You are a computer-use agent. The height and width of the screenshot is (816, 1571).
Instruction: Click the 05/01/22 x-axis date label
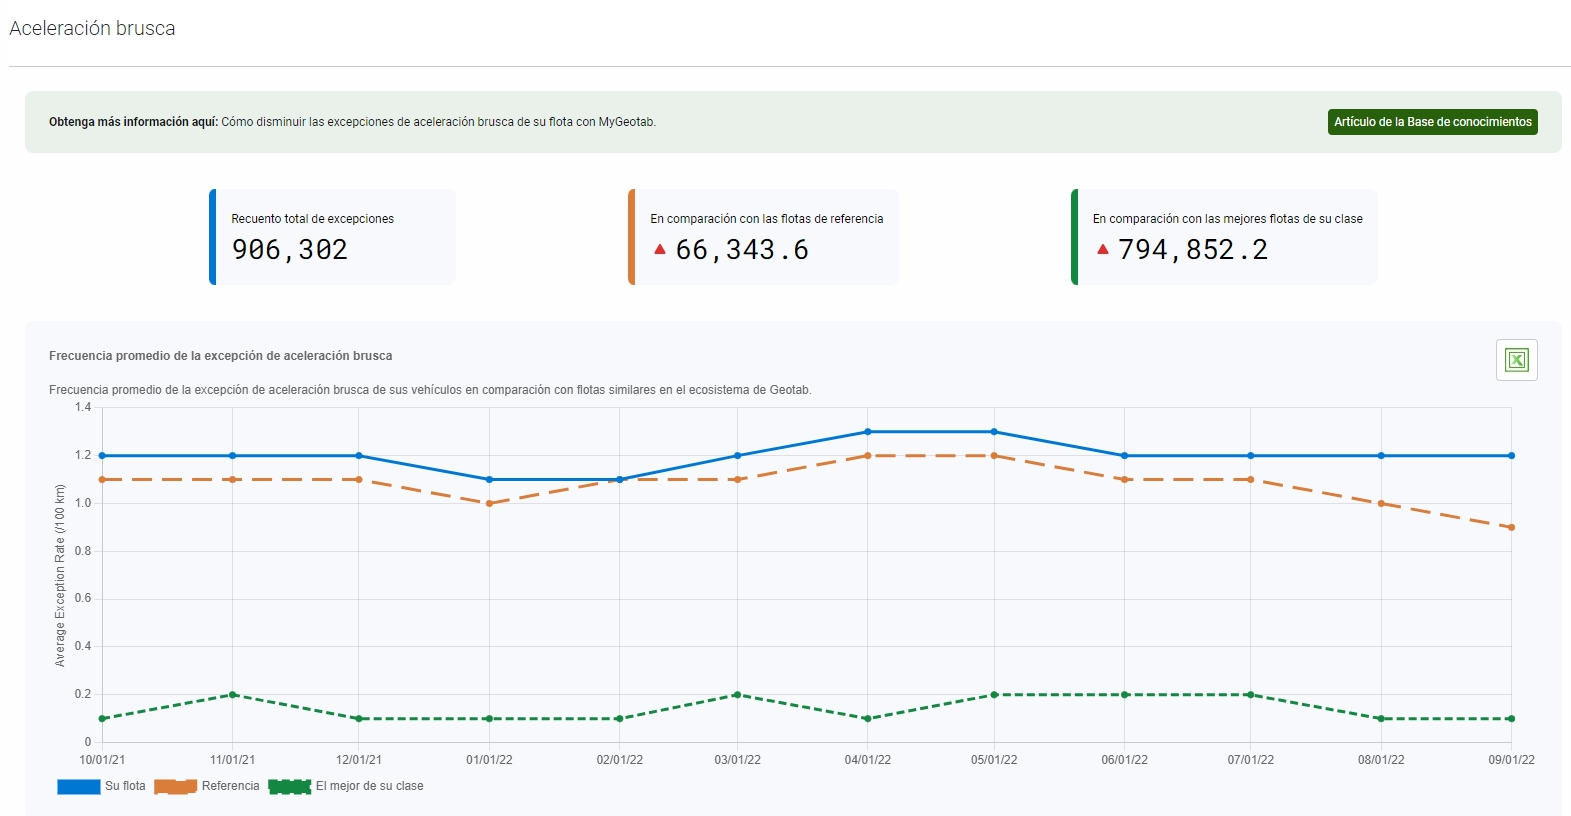coord(993,760)
